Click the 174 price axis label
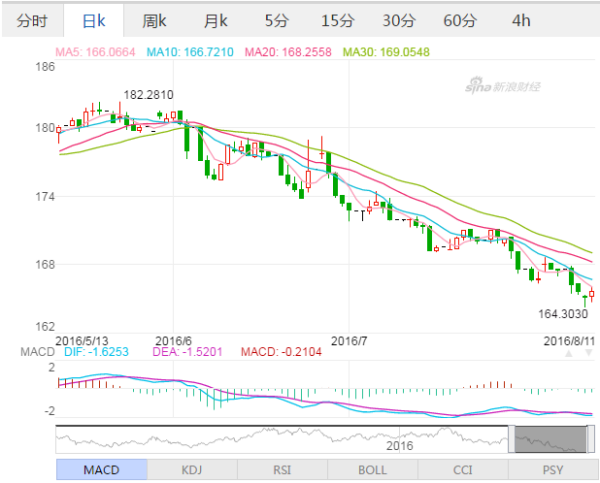 (x=45, y=197)
